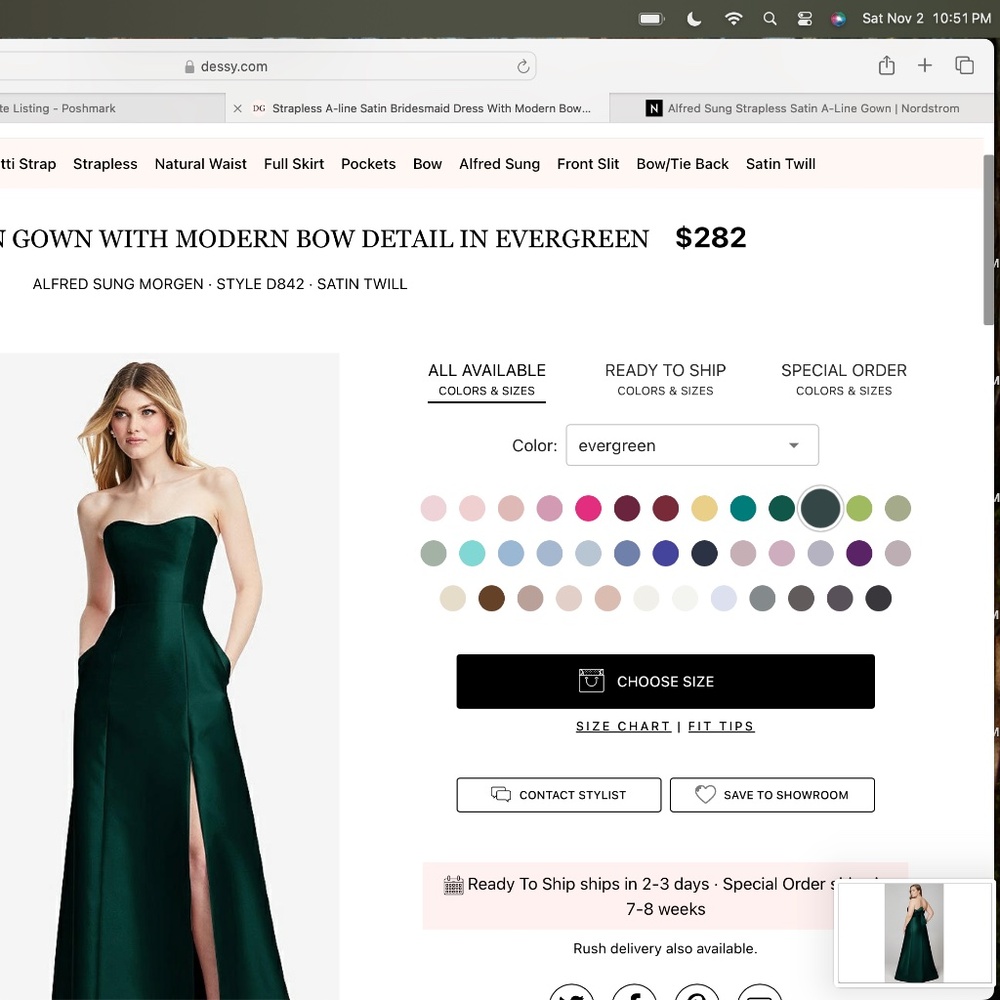Show Safari tab overview
The height and width of the screenshot is (1000, 1000).
964,65
